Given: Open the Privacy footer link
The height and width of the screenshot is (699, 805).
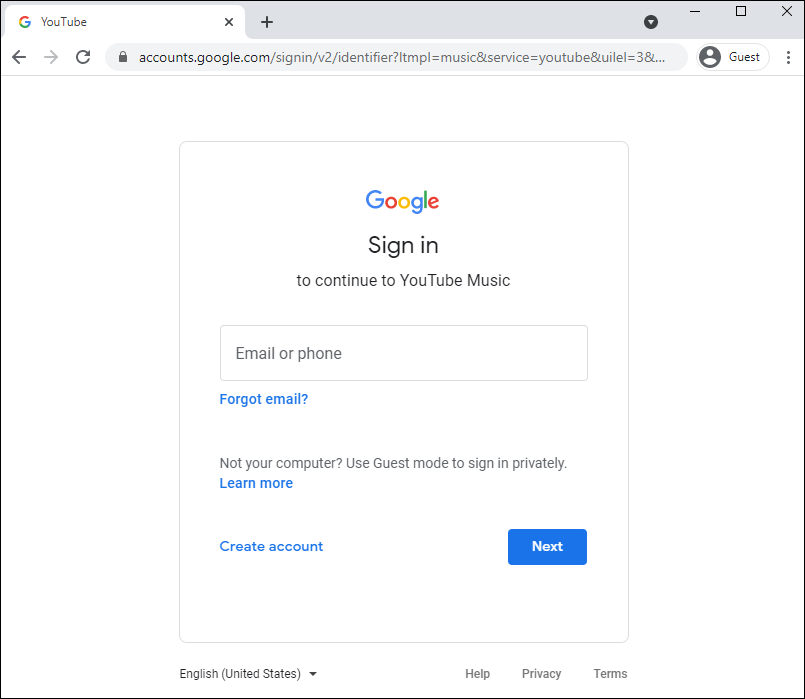Looking at the screenshot, I should [x=541, y=674].
